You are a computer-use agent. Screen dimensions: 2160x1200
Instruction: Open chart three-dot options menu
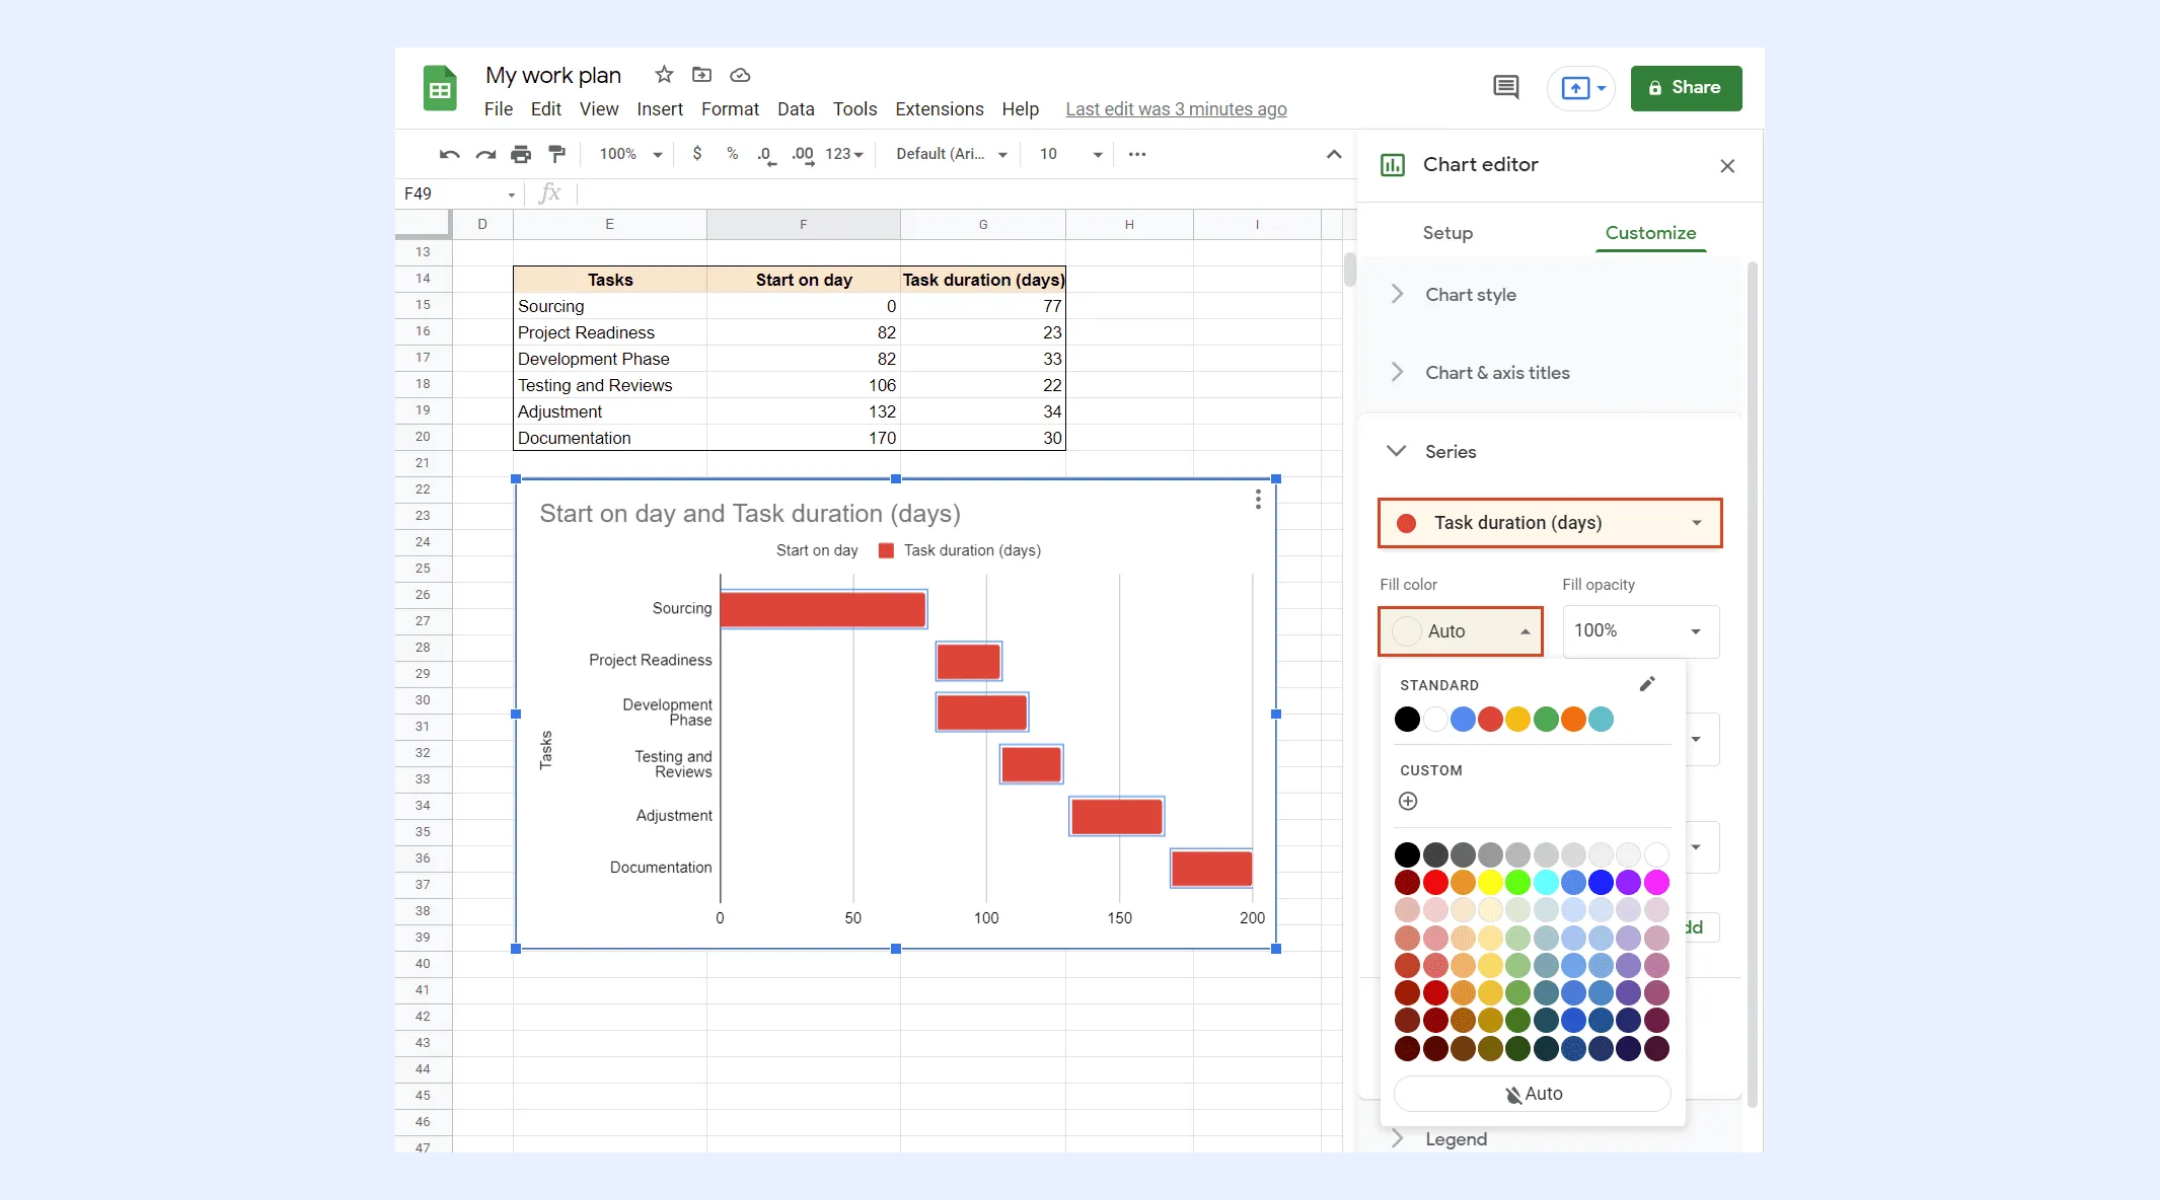pos(1258,499)
